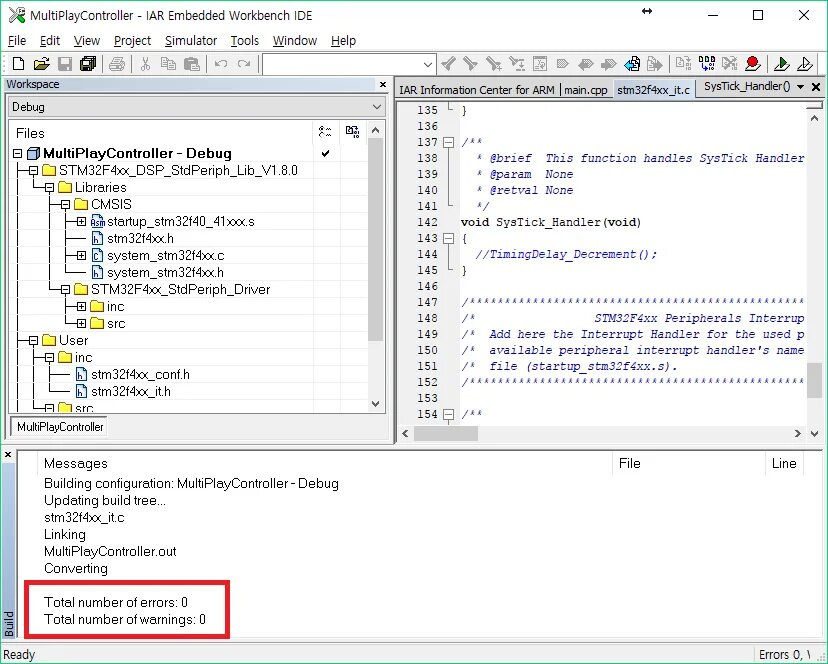
Task: Click the Undo arrow icon
Action: click(221, 64)
